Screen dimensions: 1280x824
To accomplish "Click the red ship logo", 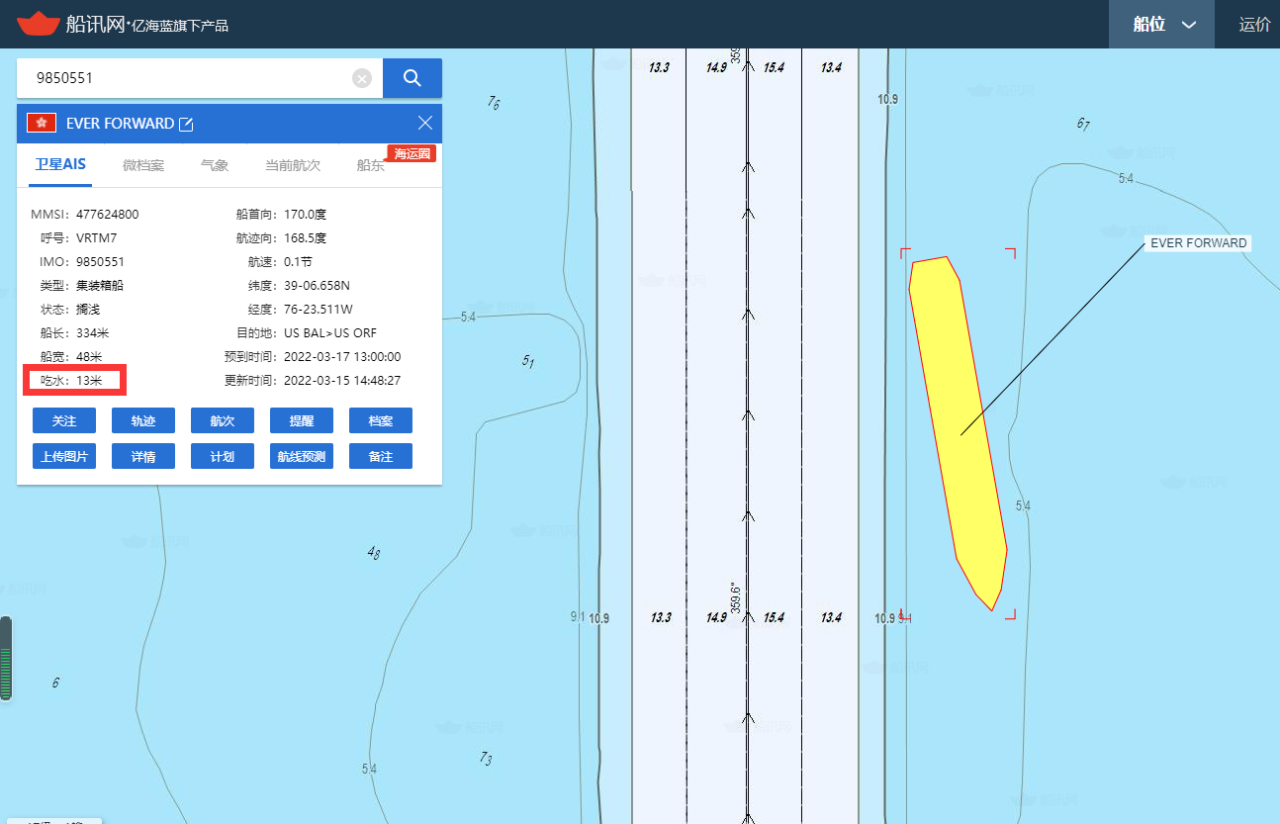I will 38,23.
